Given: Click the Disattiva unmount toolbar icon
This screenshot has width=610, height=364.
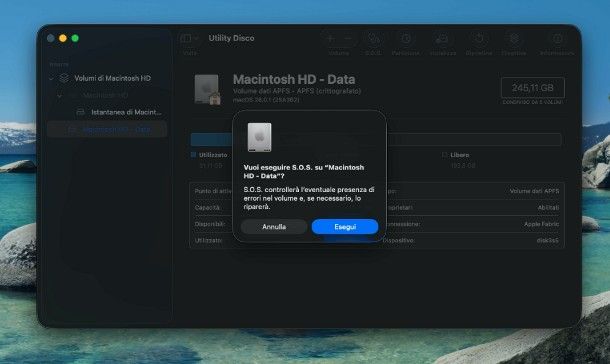Looking at the screenshot, I should pyautogui.click(x=514, y=38).
